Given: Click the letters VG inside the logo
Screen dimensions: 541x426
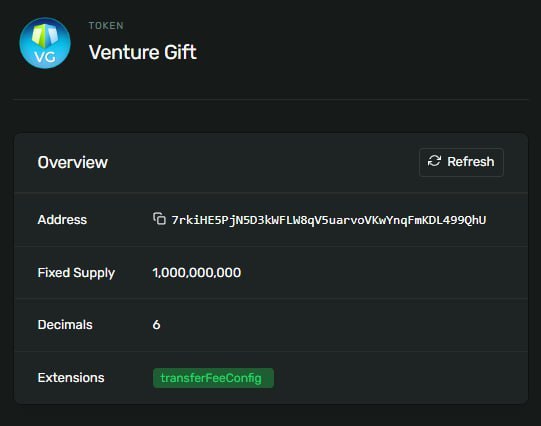Looking at the screenshot, I should click(45, 56).
